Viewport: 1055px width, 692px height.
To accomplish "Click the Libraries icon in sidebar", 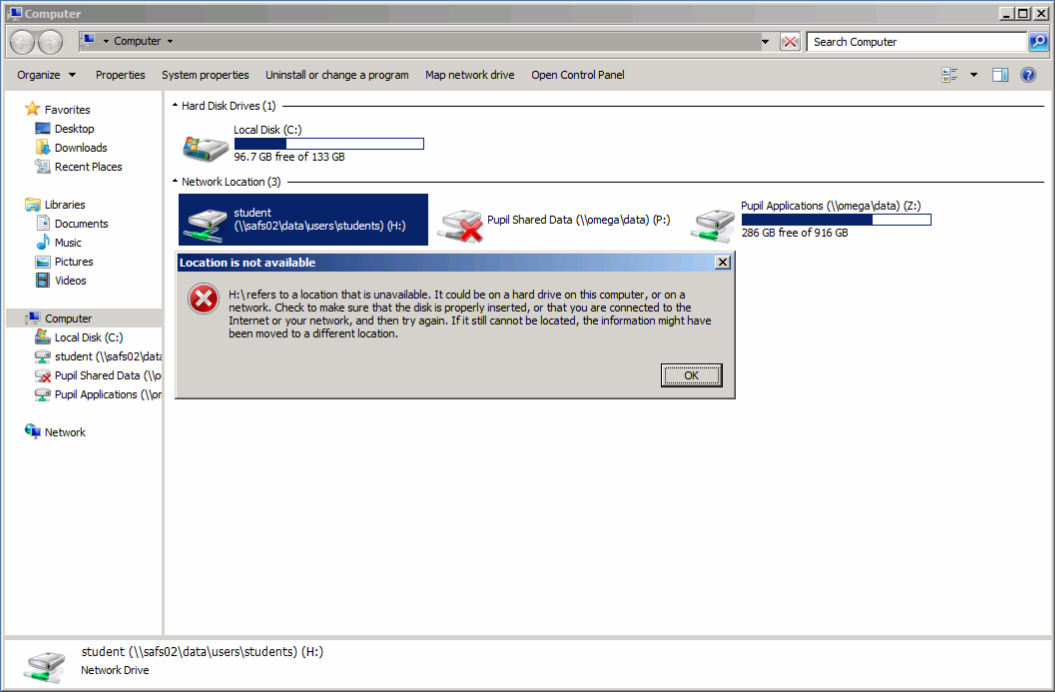I will [x=32, y=204].
